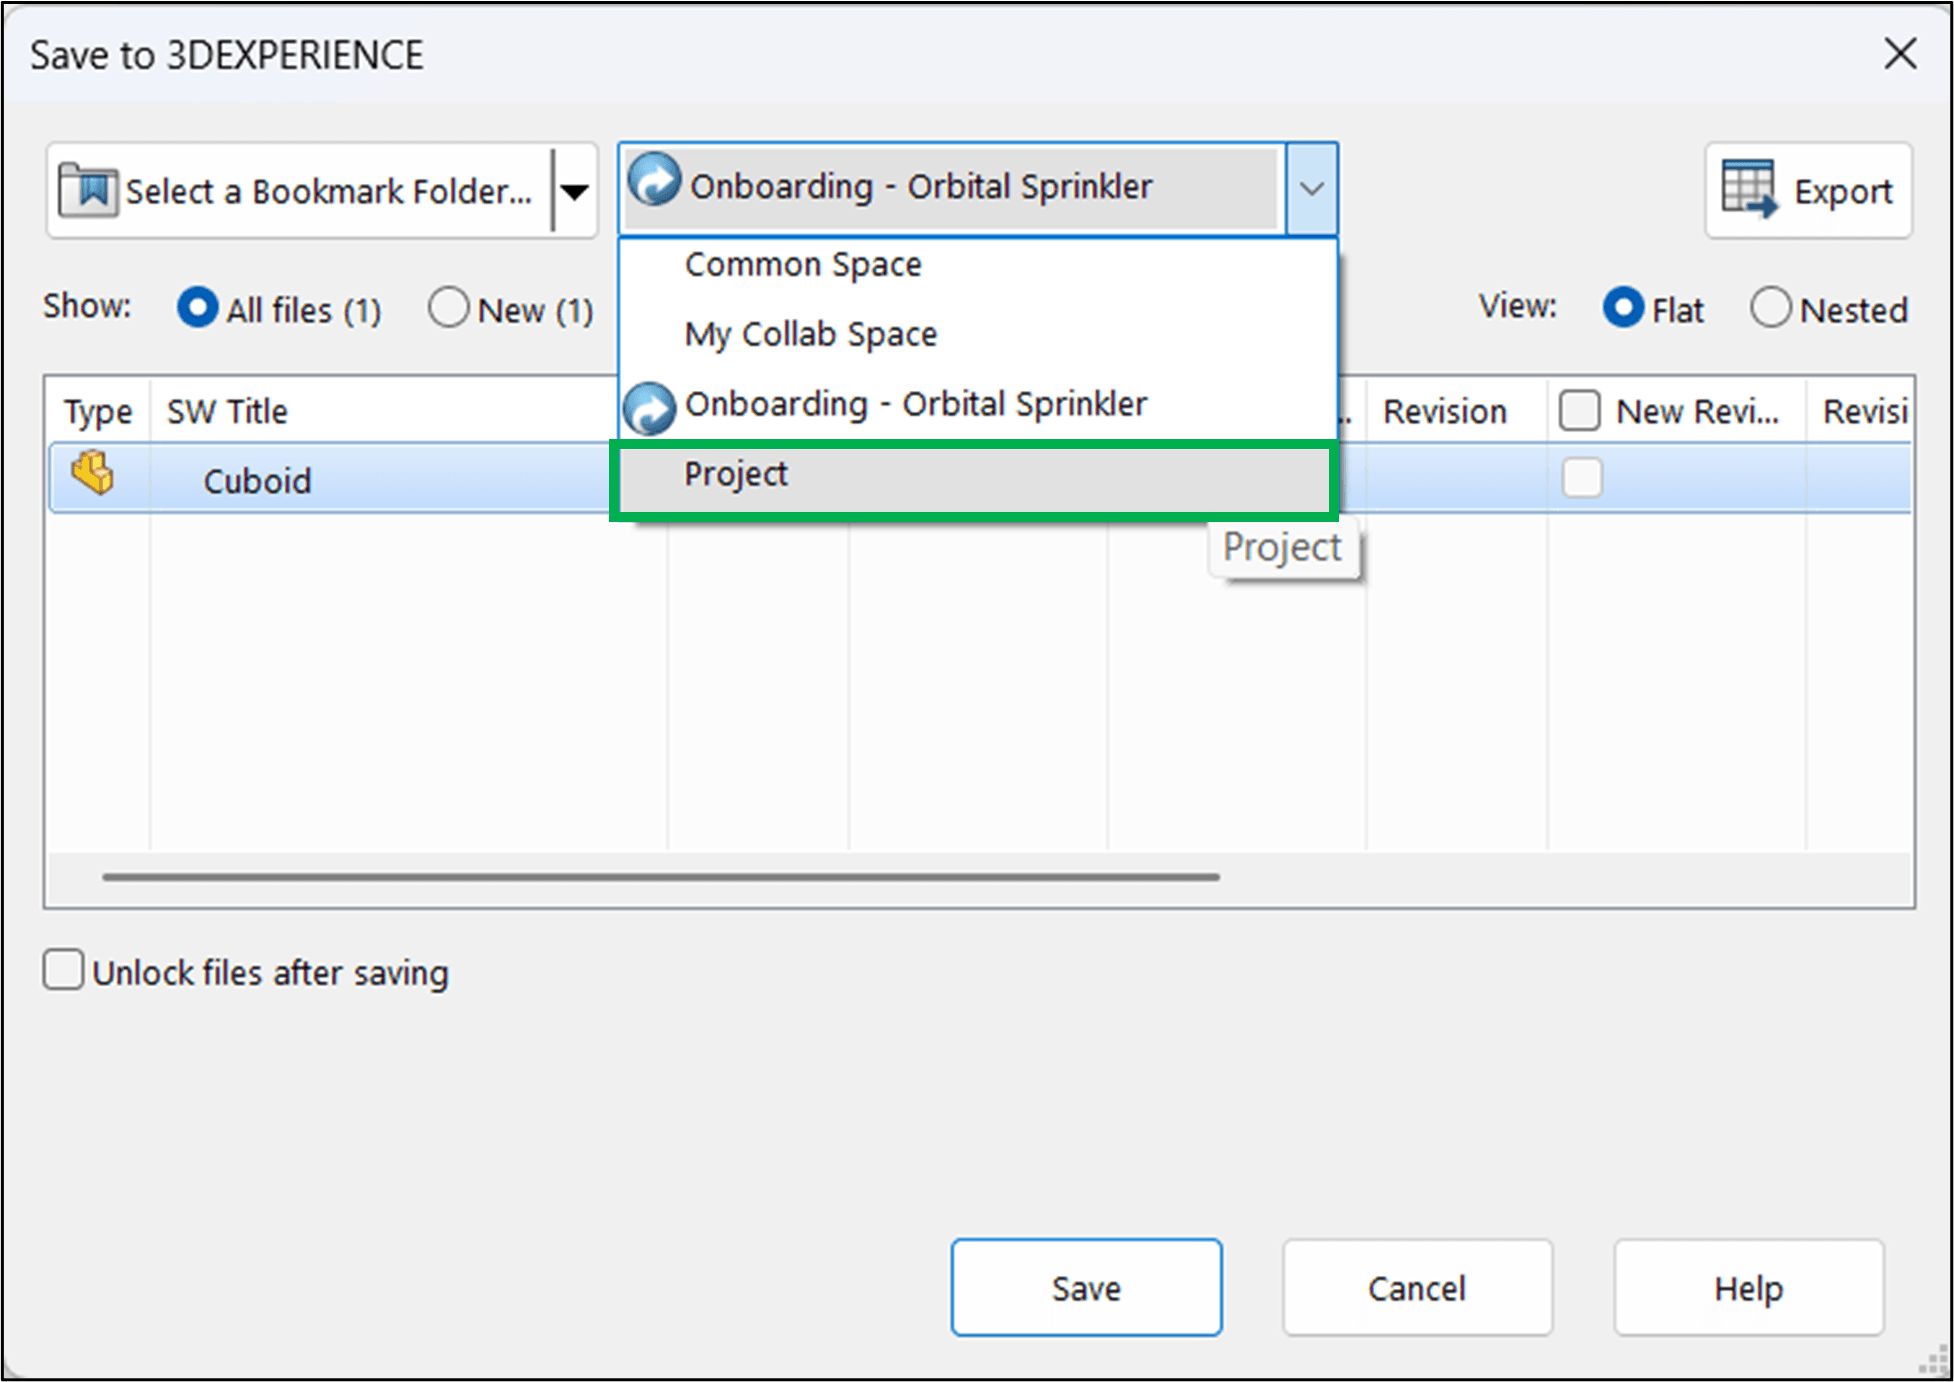The height and width of the screenshot is (1382, 1954).
Task: Choose My Collab Space from the list
Action: [810, 333]
